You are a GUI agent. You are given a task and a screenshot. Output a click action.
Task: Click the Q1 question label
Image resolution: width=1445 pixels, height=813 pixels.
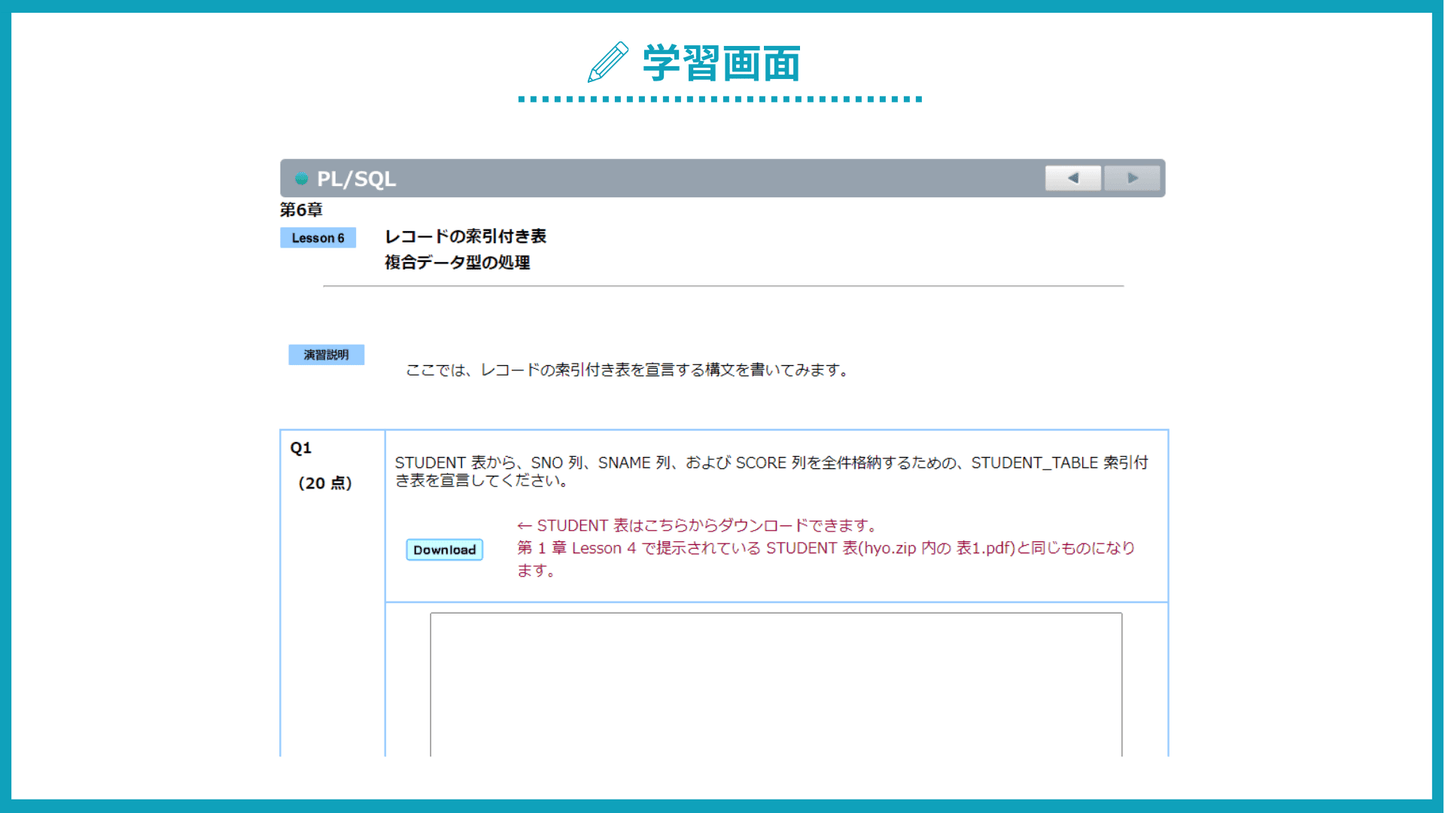(x=301, y=448)
